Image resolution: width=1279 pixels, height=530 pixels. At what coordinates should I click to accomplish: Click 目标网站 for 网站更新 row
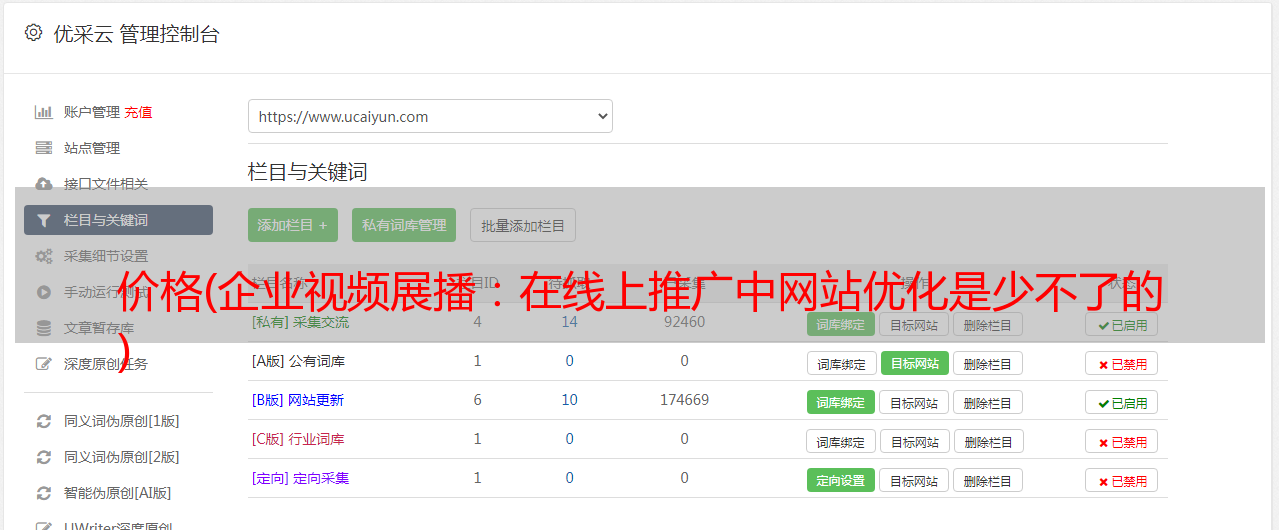coord(914,402)
